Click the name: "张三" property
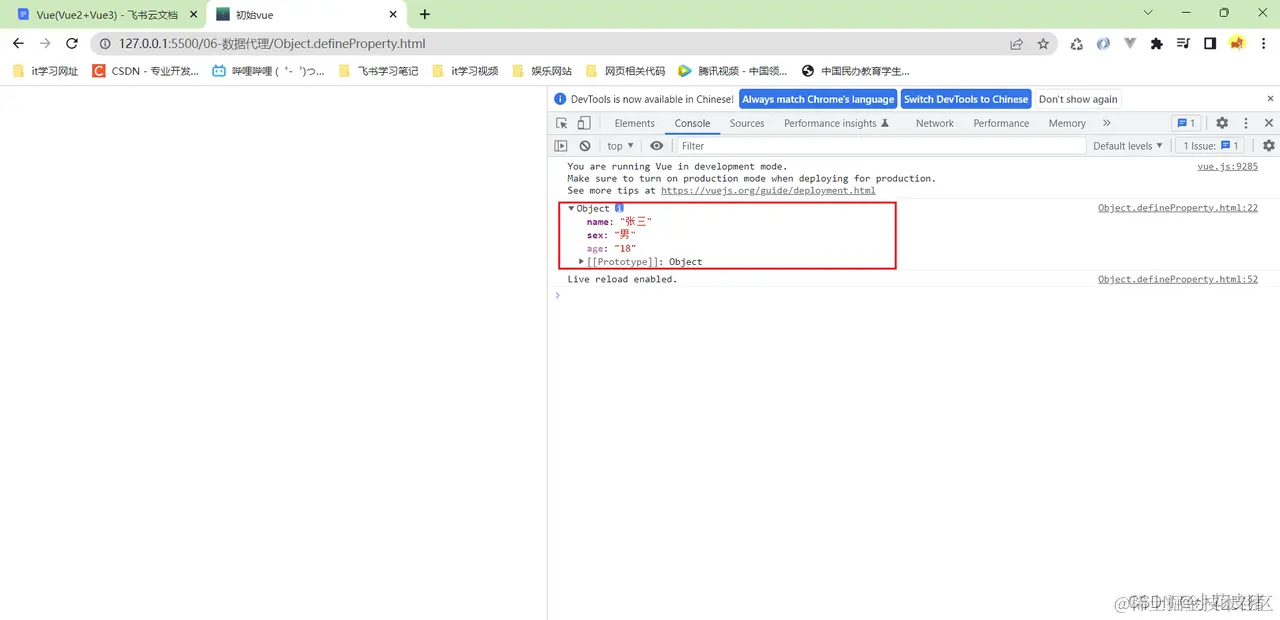This screenshot has width=1280, height=620. (619, 222)
